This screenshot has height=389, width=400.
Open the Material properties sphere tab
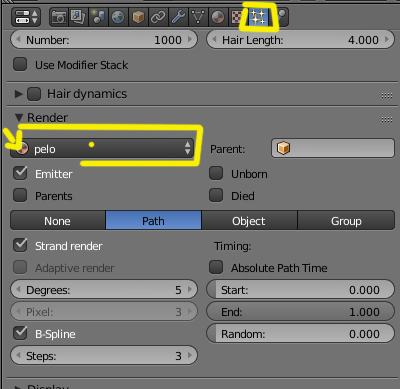(x=218, y=17)
